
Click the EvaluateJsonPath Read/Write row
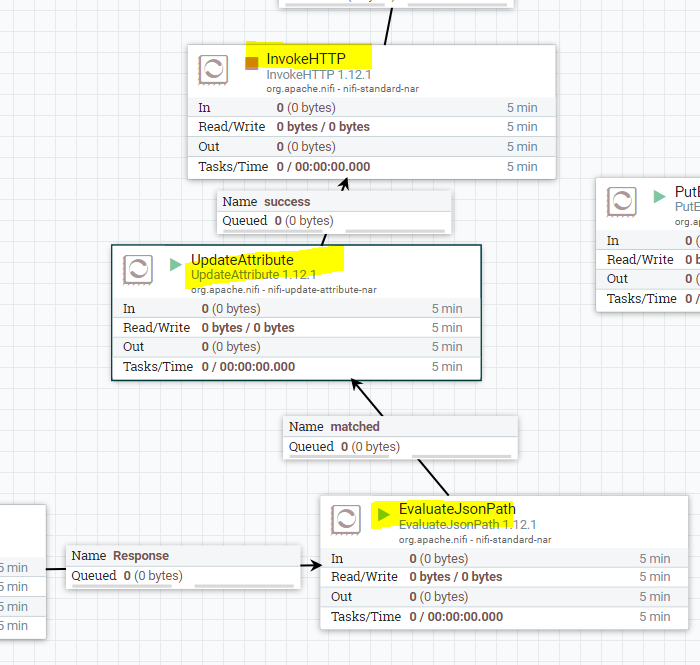[x=504, y=577]
